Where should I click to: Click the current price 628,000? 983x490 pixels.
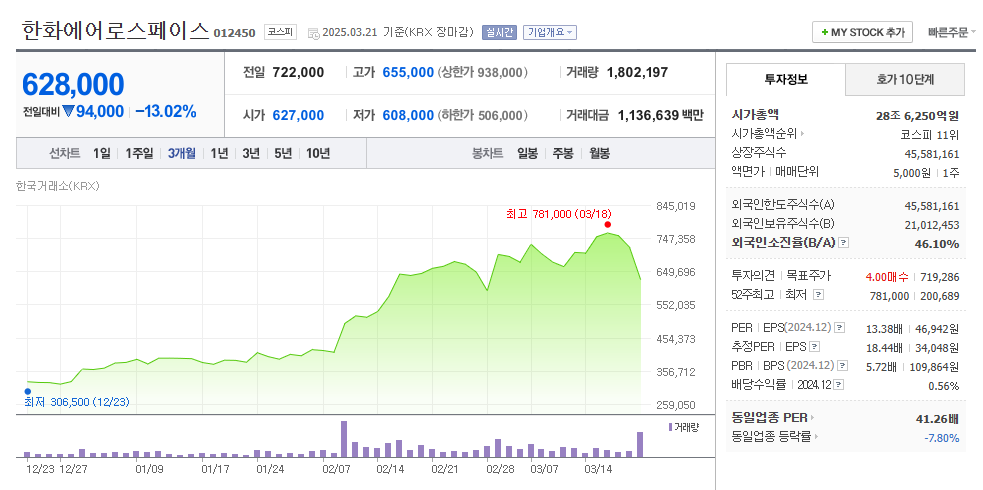pyautogui.click(x=73, y=85)
